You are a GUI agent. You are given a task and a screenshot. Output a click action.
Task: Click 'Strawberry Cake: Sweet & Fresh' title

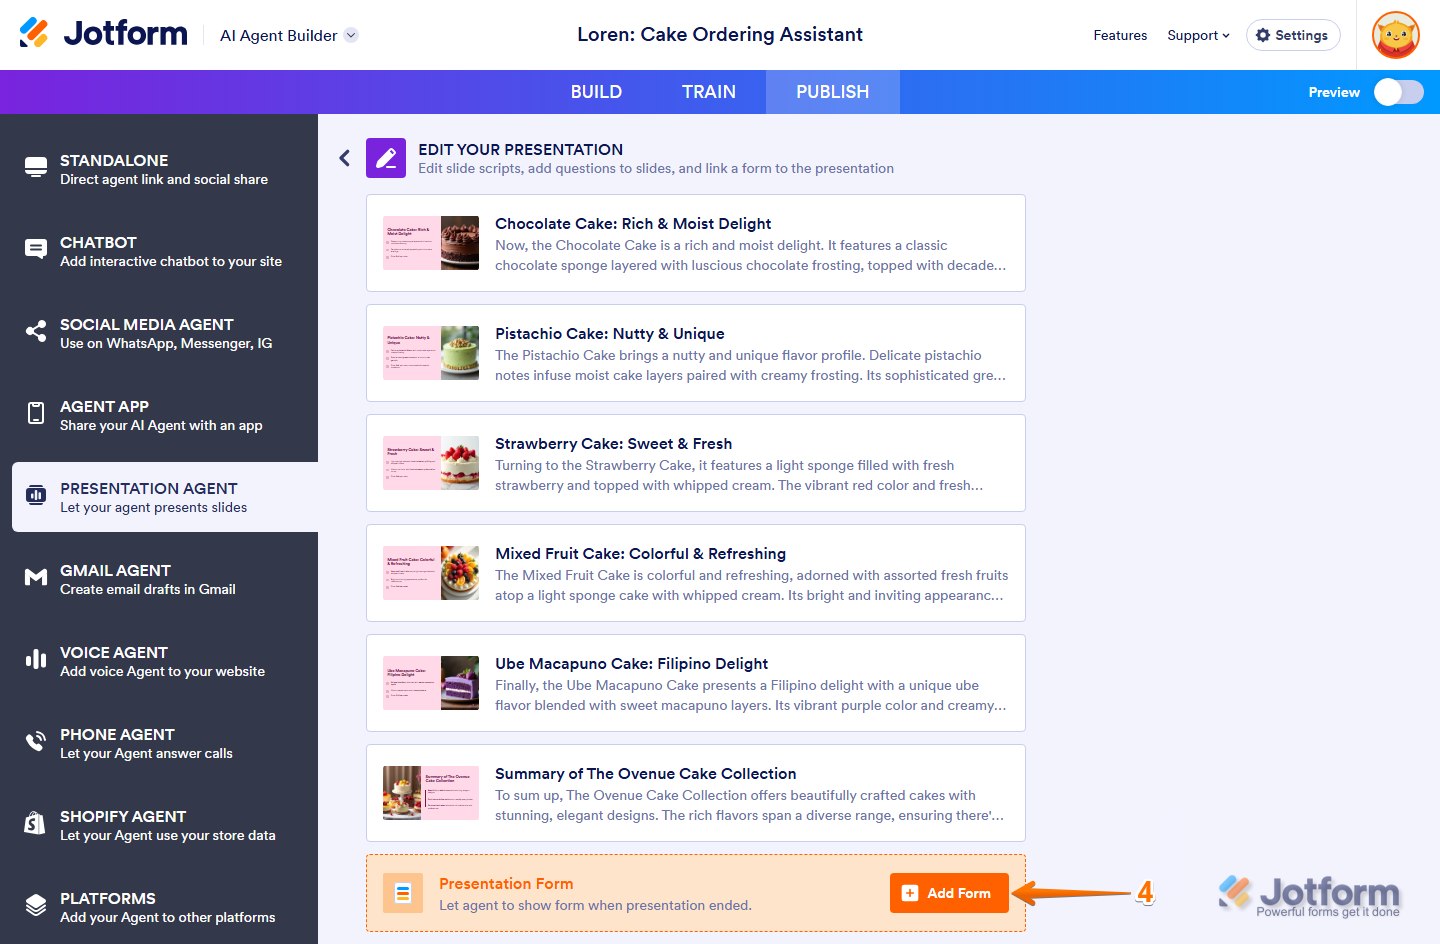[613, 444]
